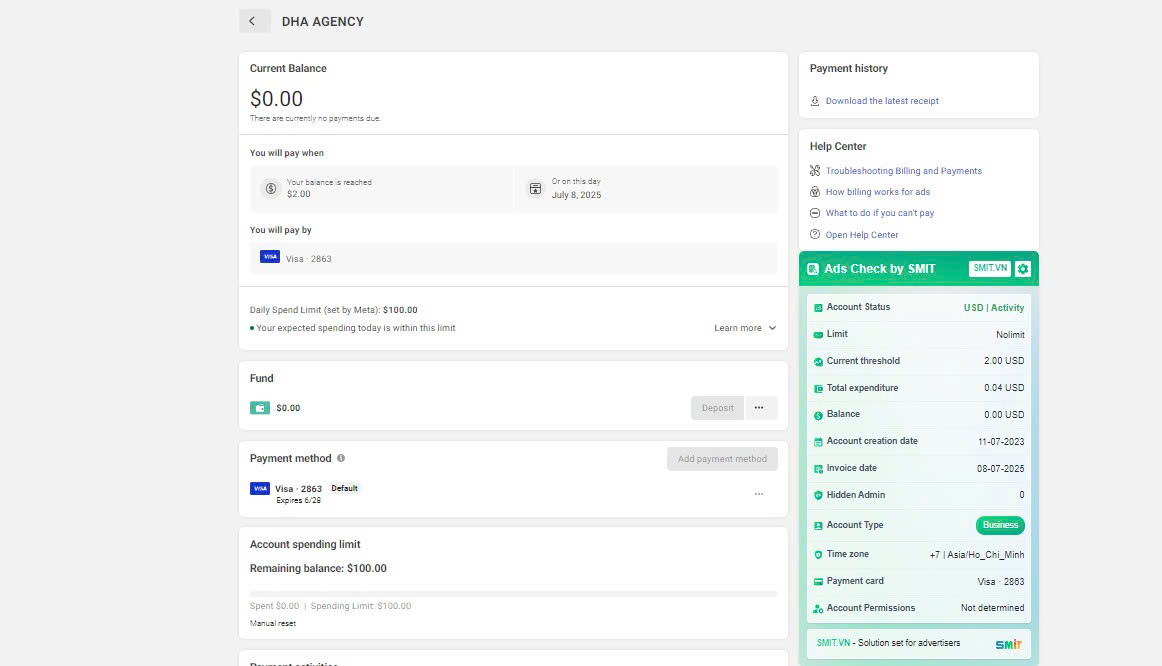
Task: Click the account spending limit progress bar
Action: [x=513, y=593]
